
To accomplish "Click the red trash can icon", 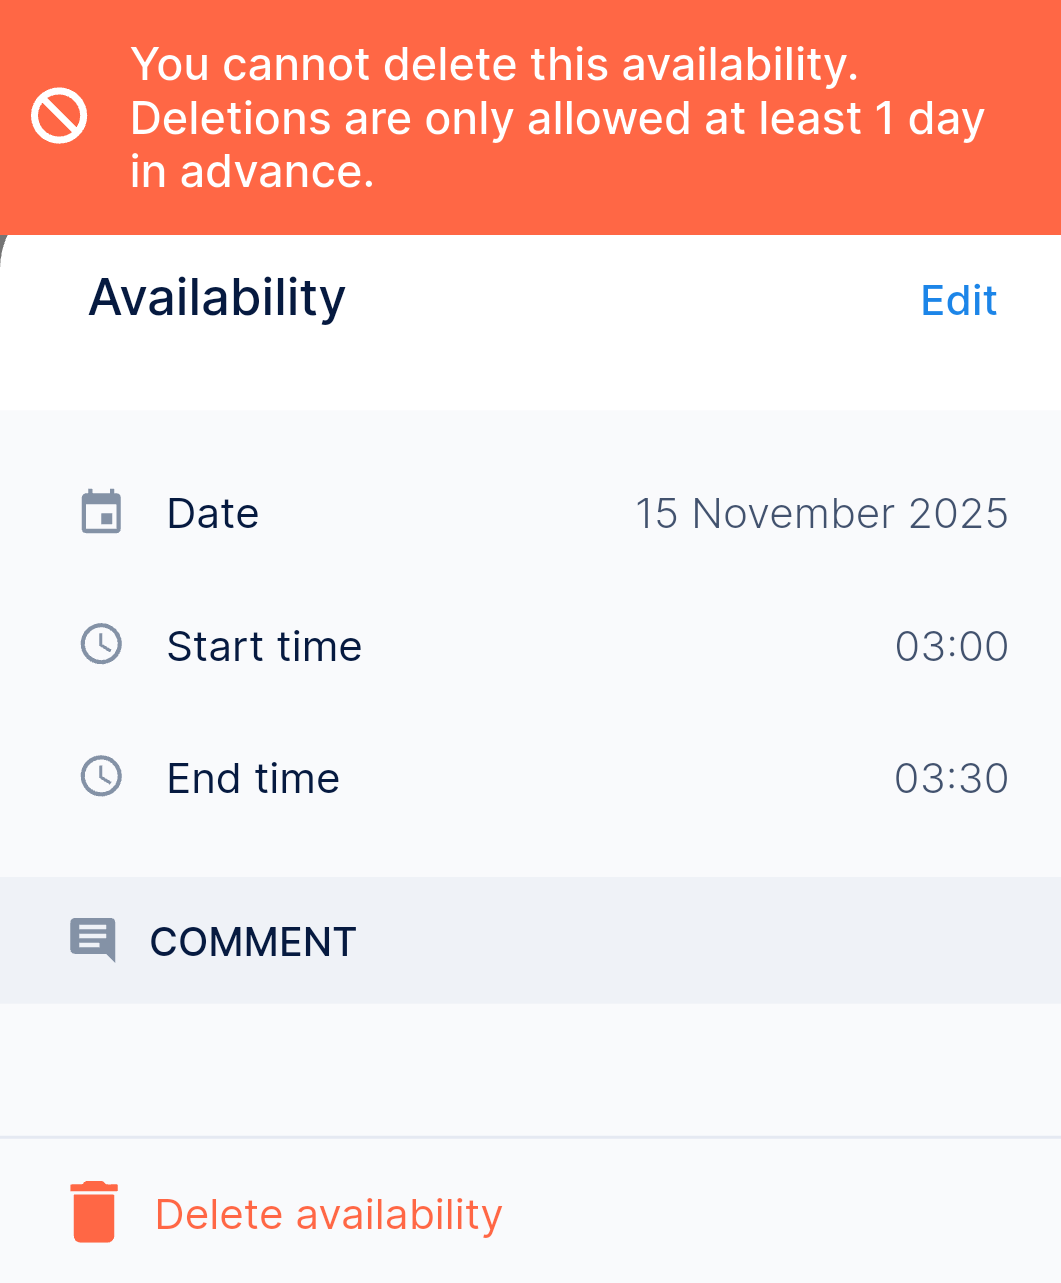I will (x=94, y=1212).
